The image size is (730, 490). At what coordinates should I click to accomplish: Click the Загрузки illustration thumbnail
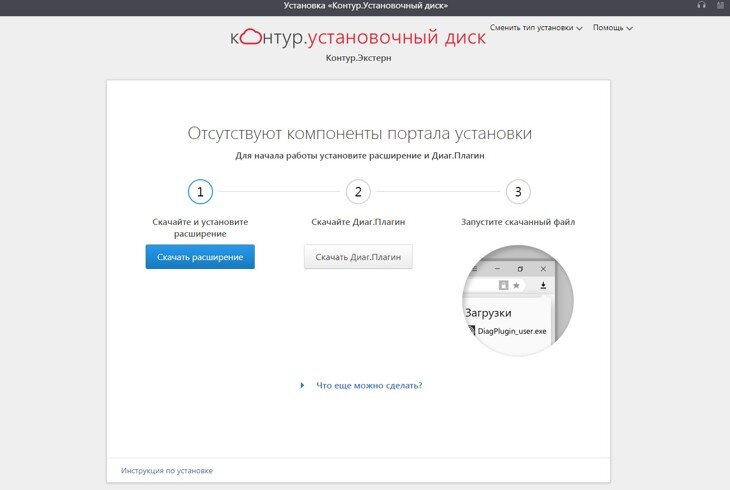click(x=518, y=300)
